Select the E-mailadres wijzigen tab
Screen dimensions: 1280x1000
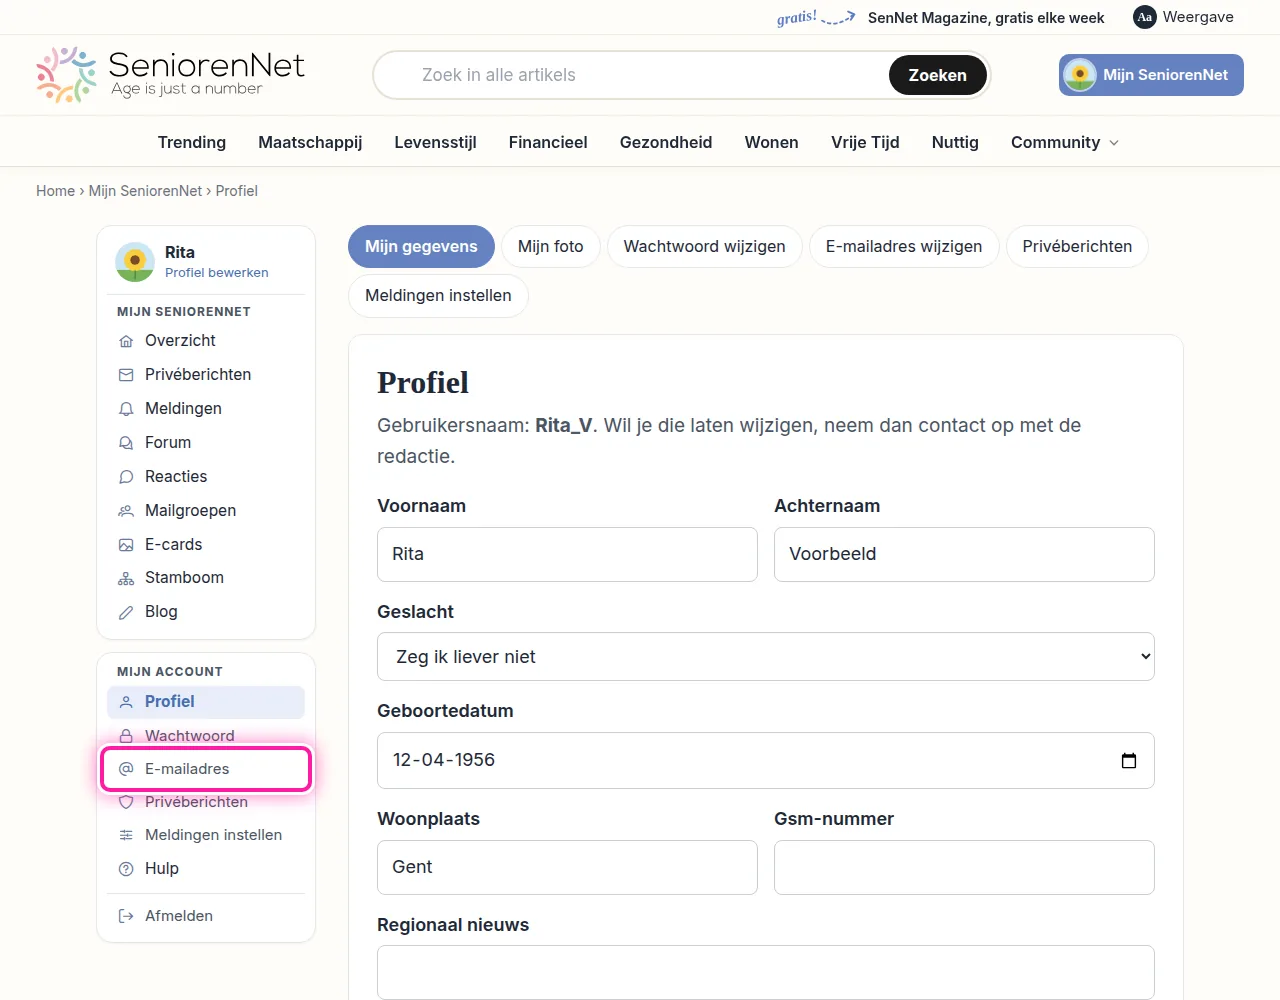(x=904, y=247)
